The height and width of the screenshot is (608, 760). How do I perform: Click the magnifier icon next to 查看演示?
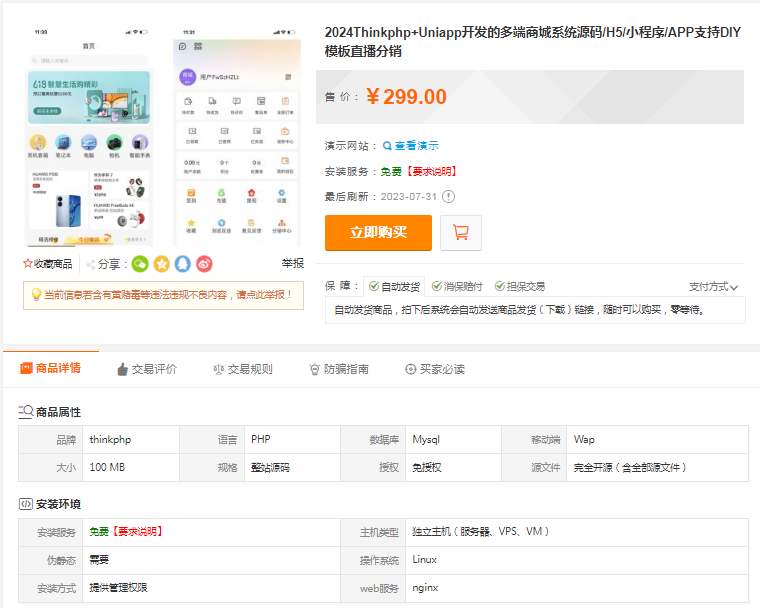point(387,146)
